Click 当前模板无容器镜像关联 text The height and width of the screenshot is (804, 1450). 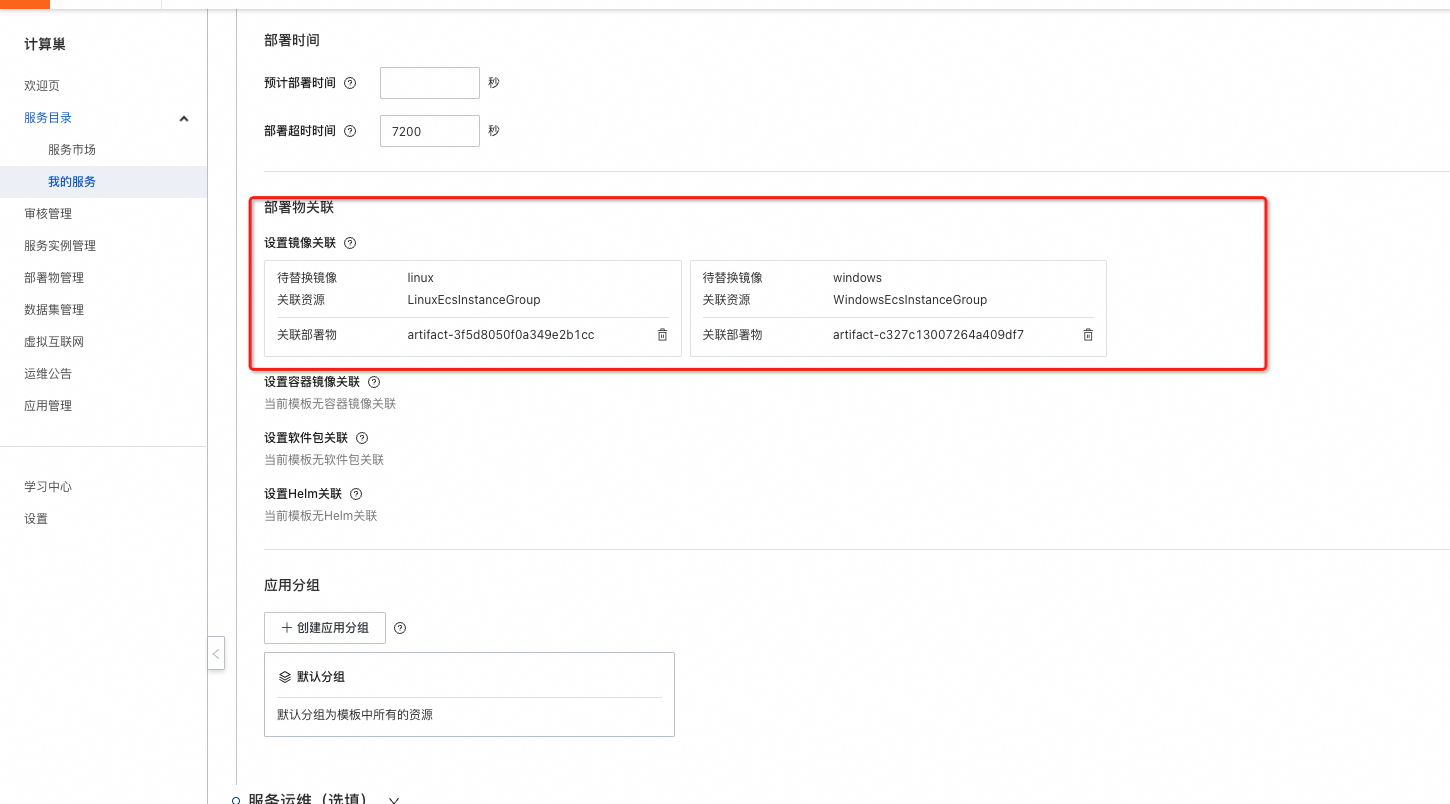coord(330,404)
